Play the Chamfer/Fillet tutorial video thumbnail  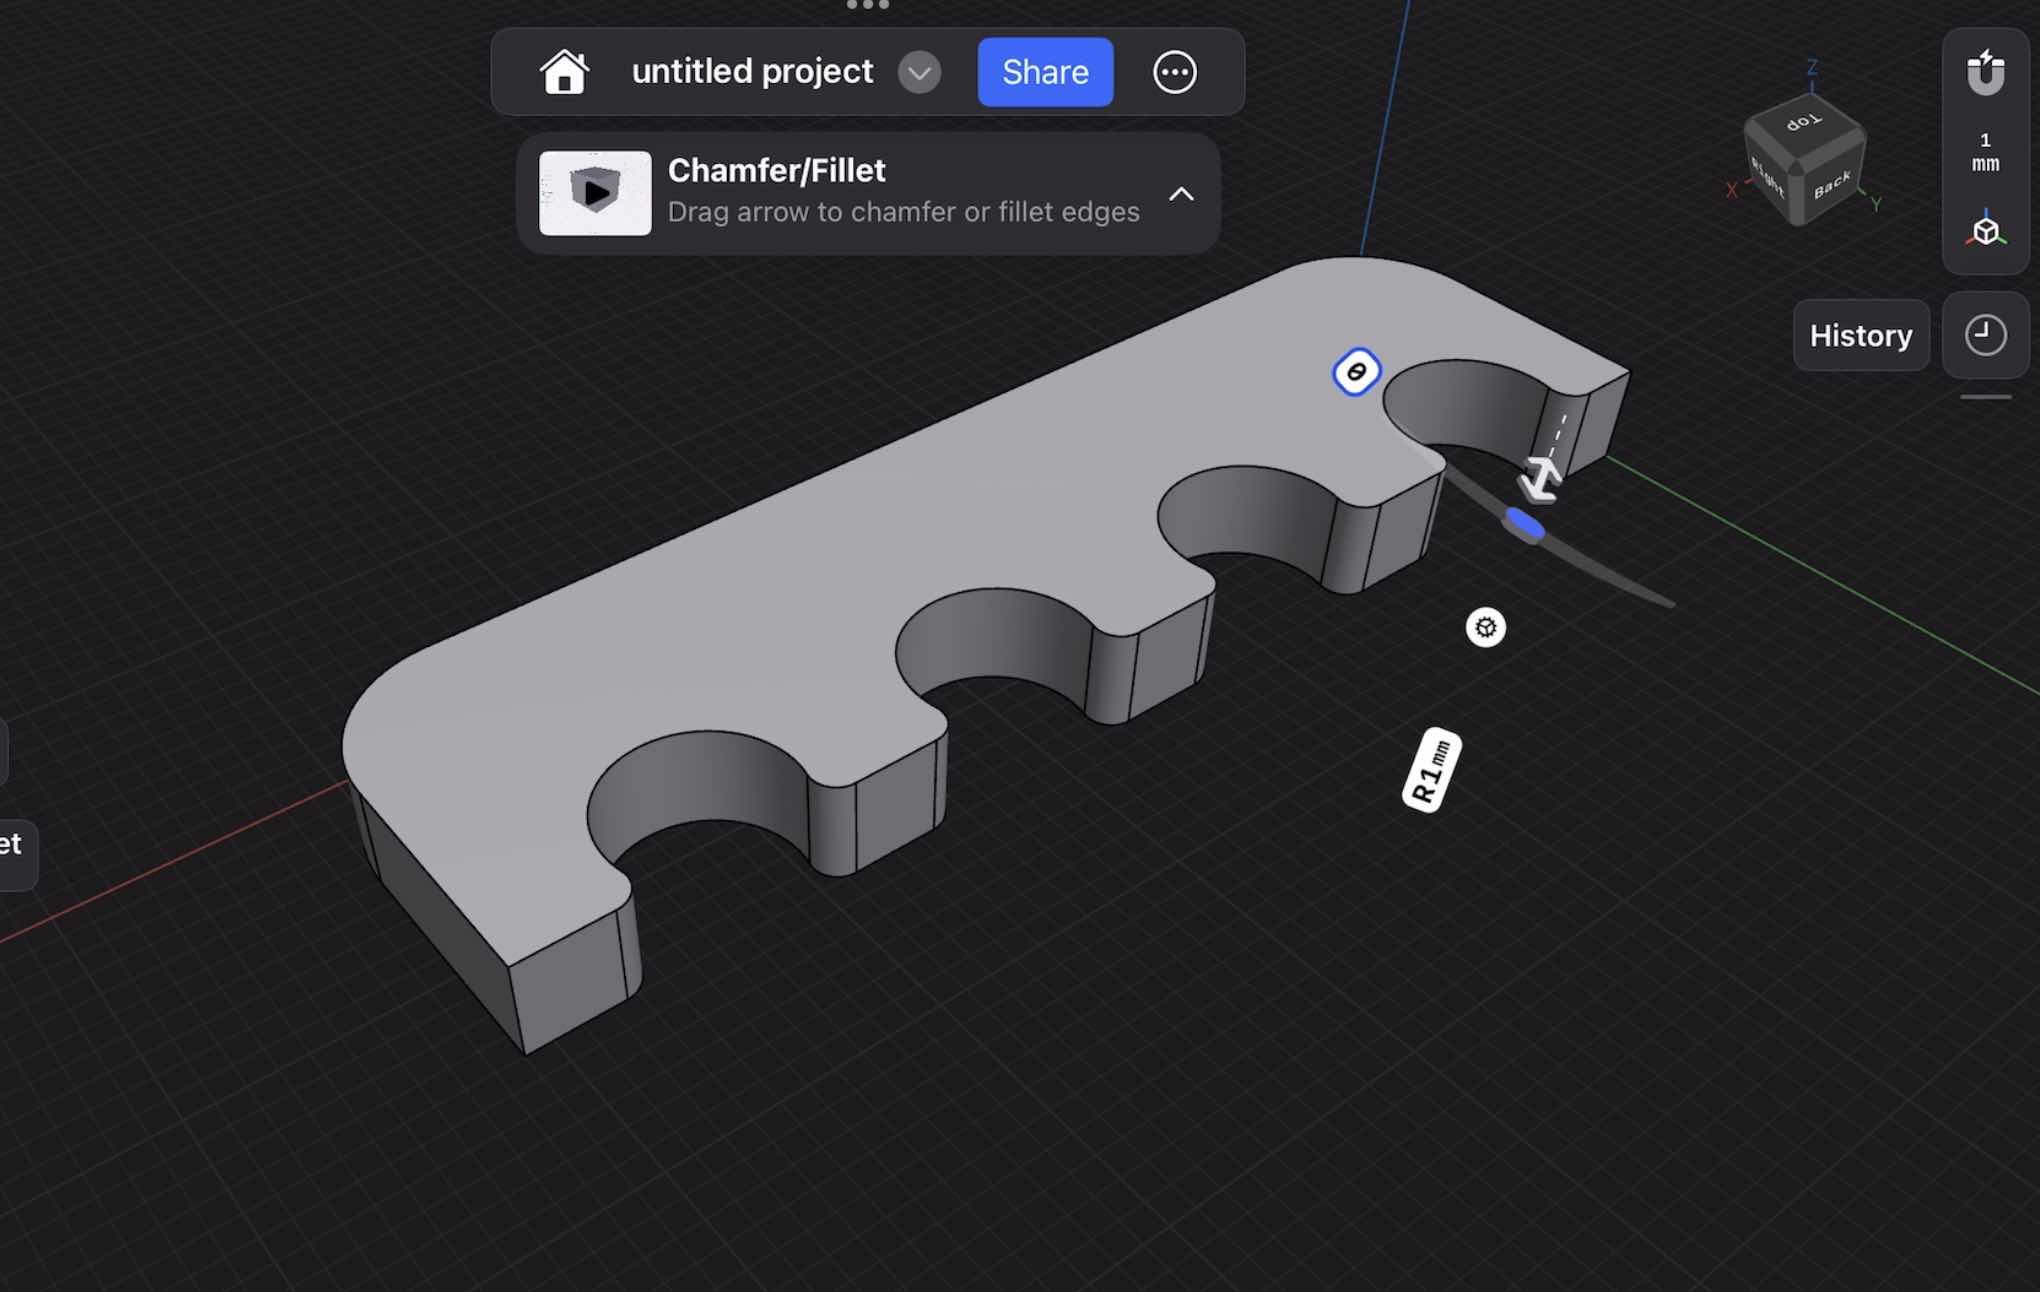[593, 193]
